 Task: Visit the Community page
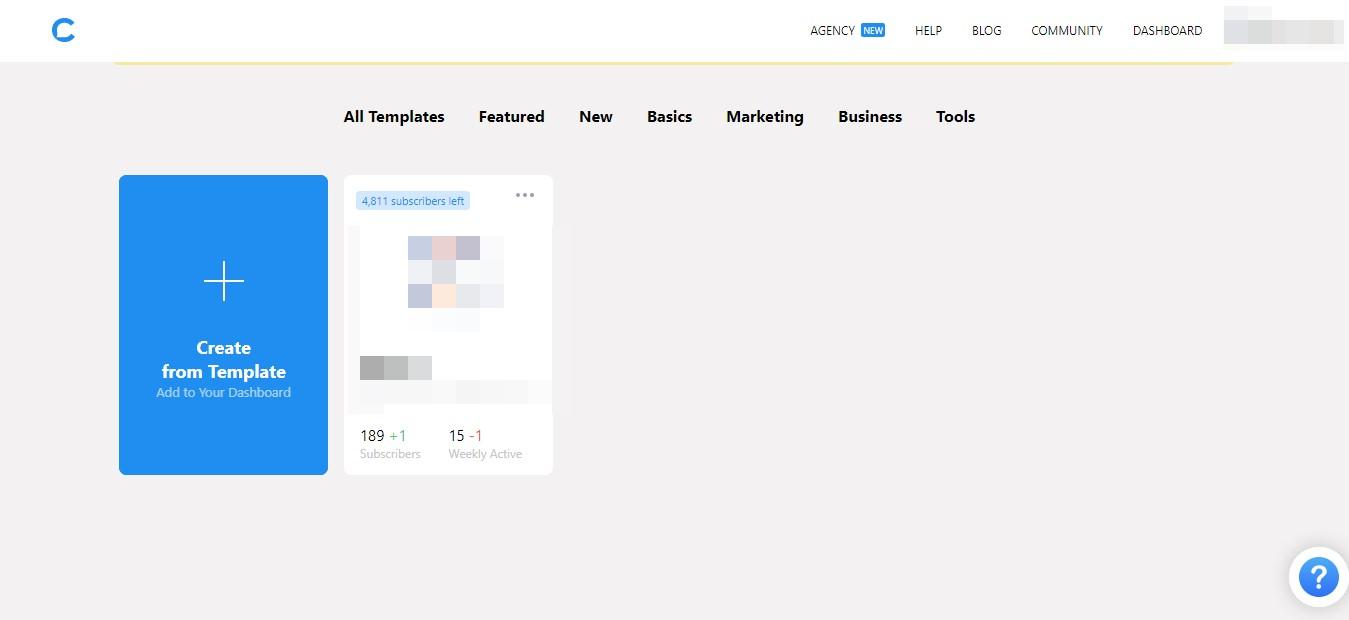point(1067,31)
